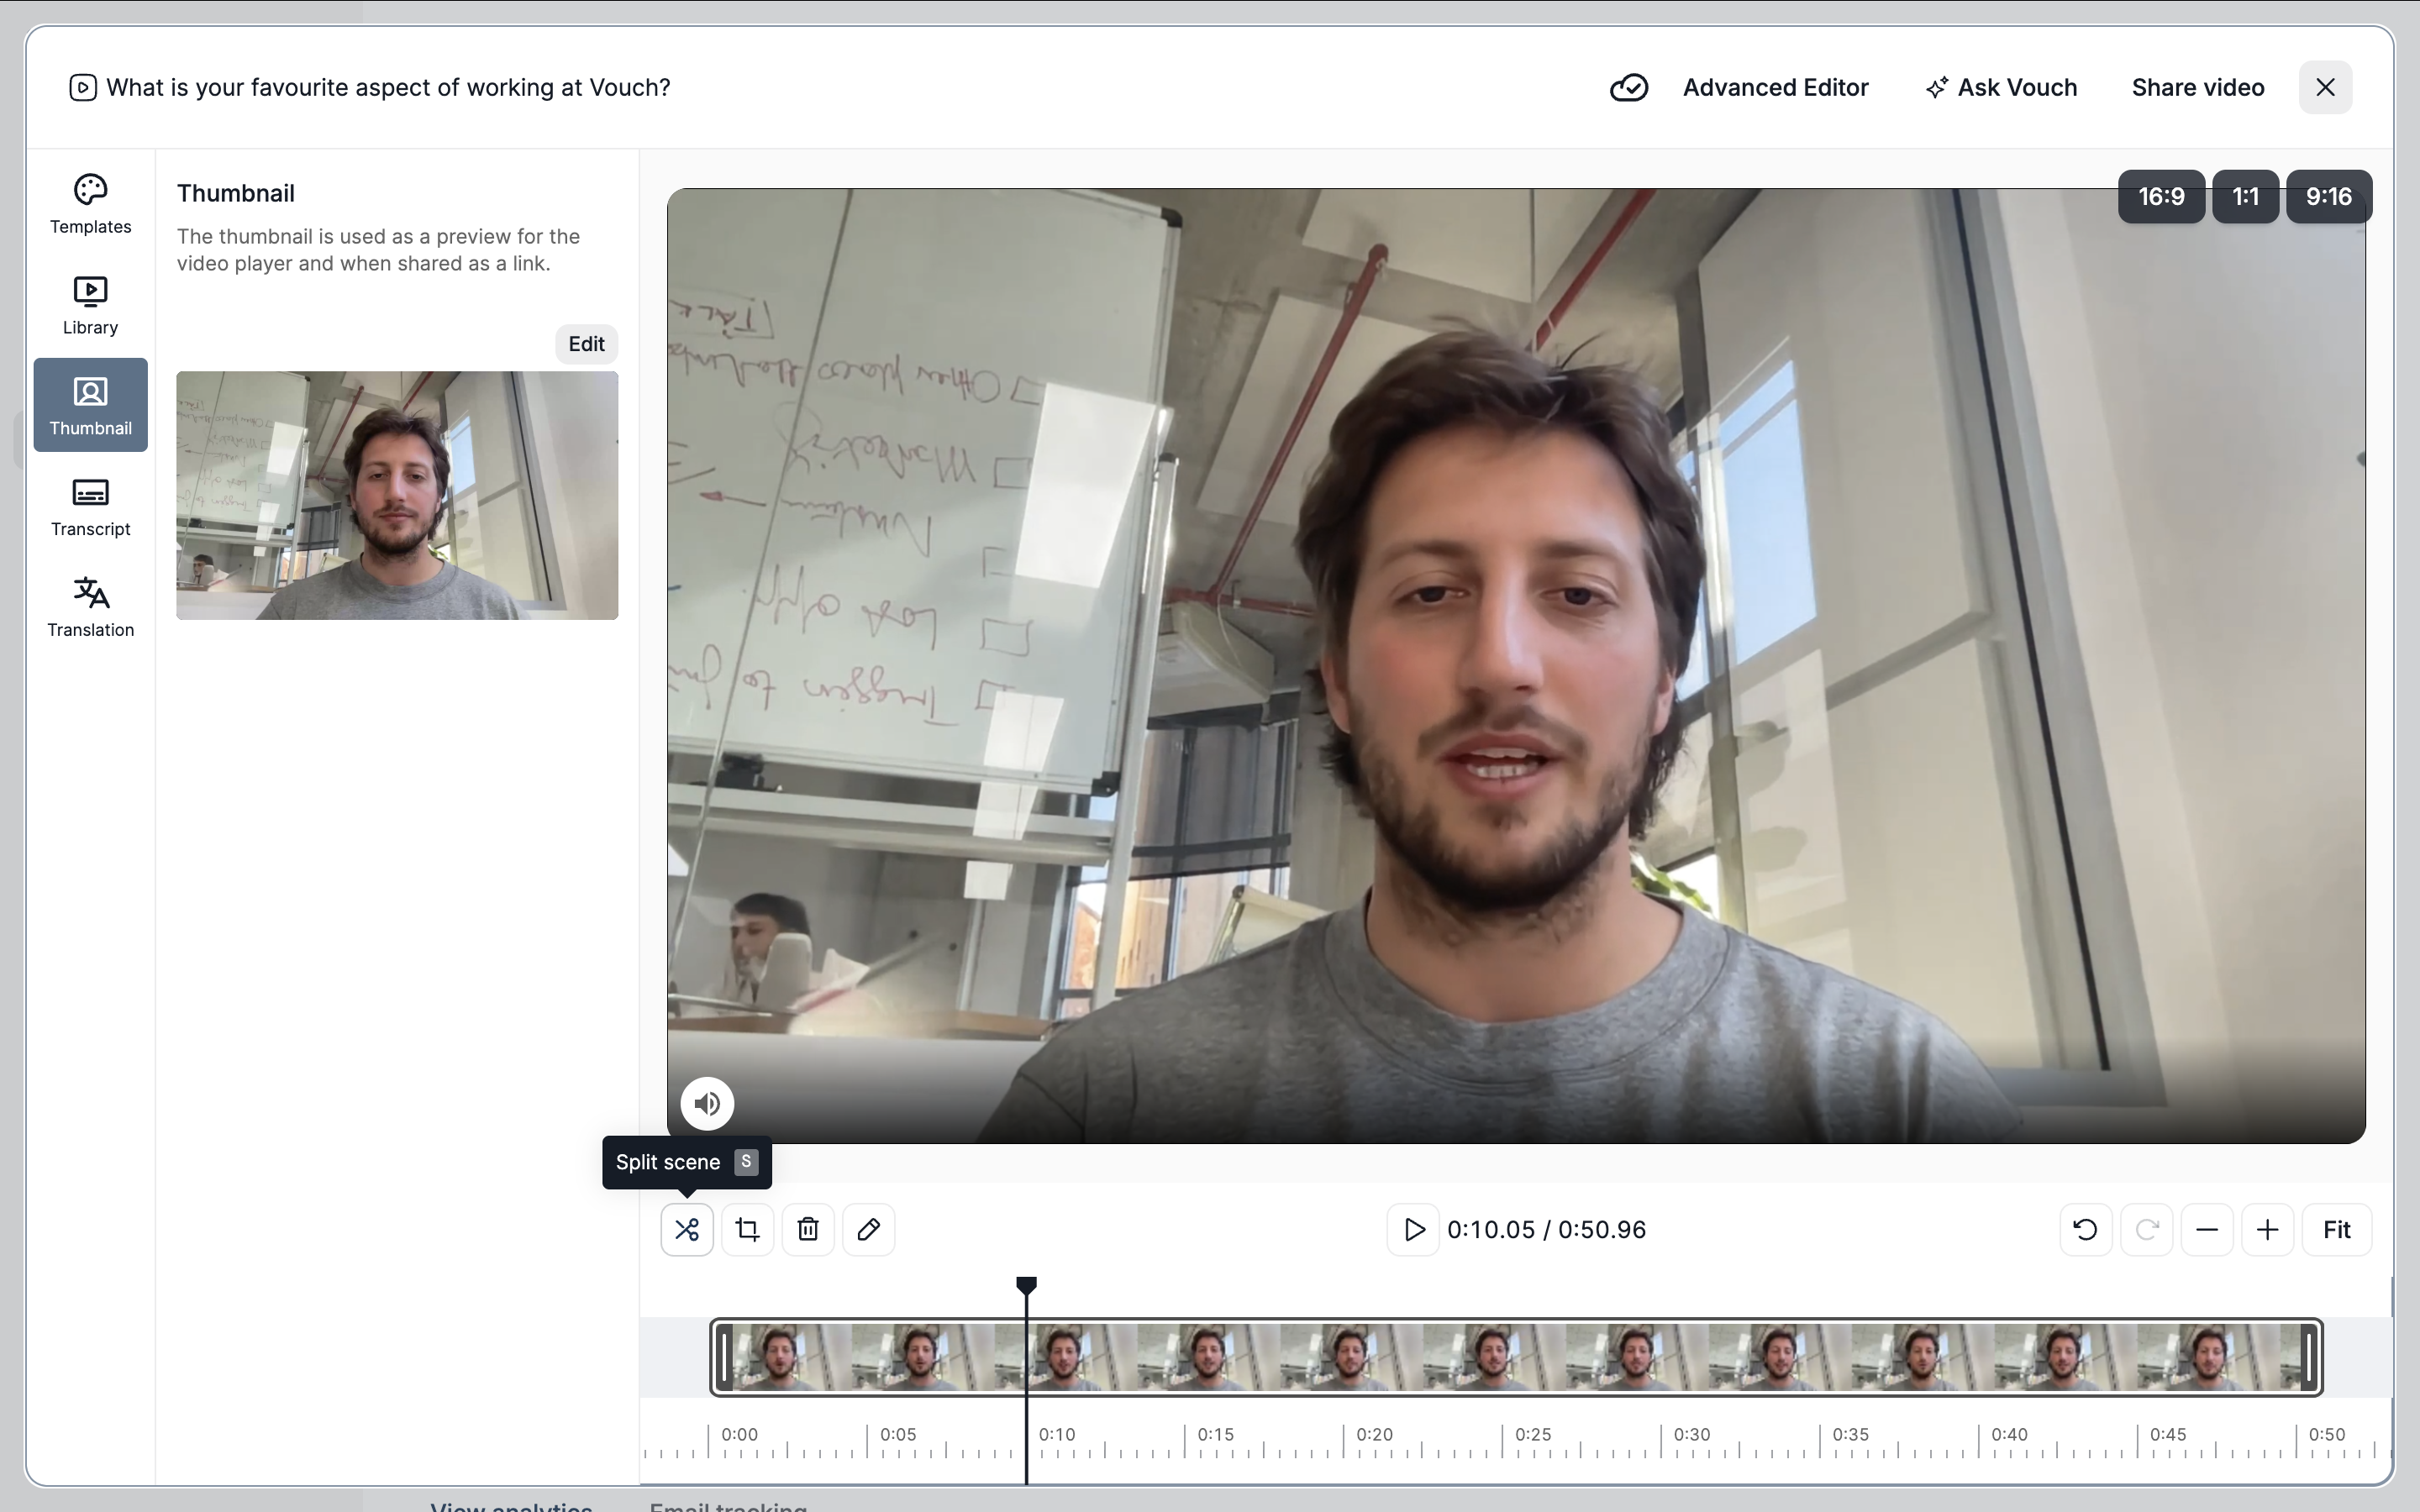Screen dimensions: 2420x1512
Task: Click the main video preview
Action: (1516, 665)
